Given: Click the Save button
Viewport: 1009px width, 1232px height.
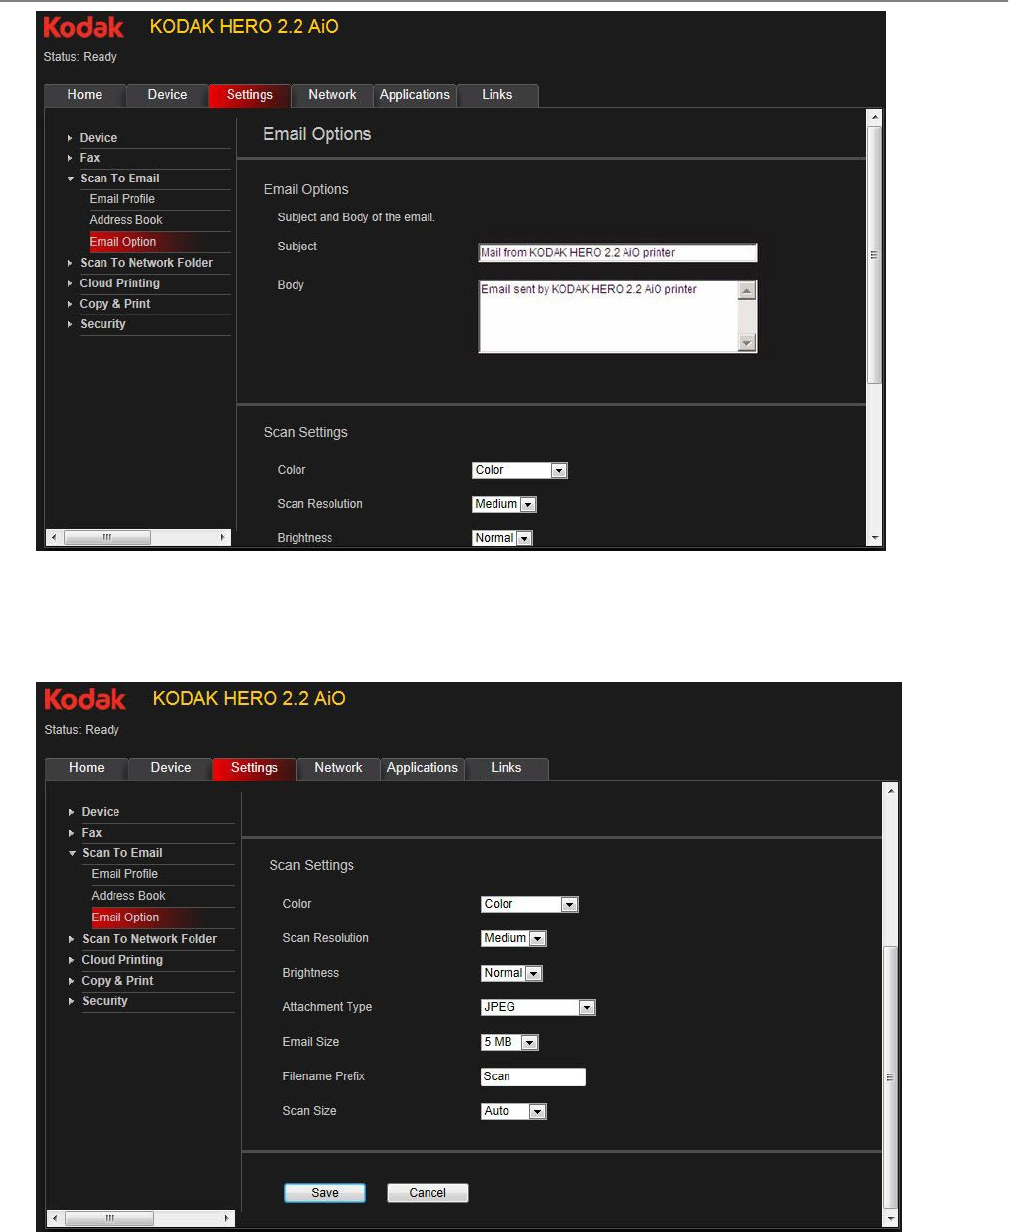Looking at the screenshot, I should point(325,1193).
